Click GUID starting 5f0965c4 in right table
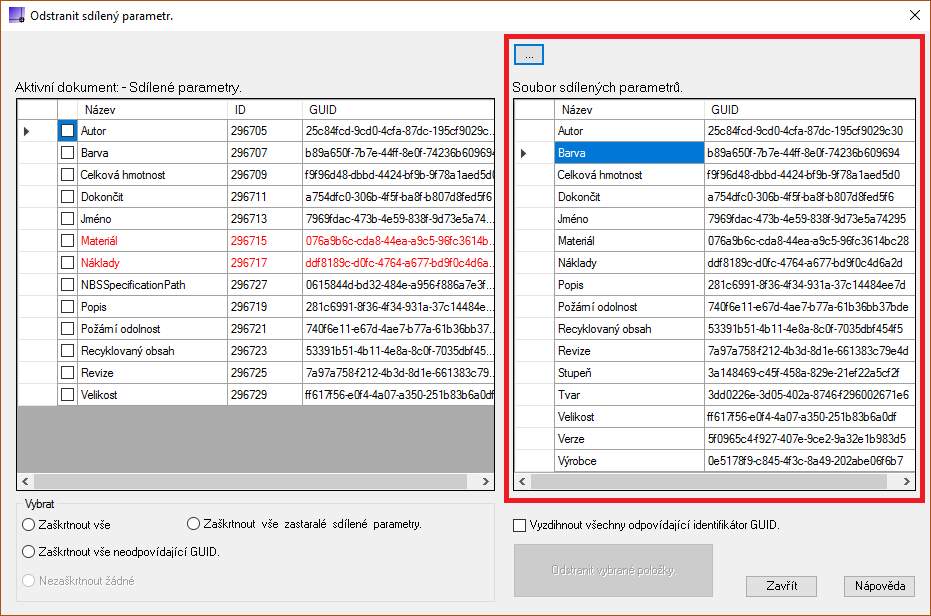The image size is (931, 616). click(809, 438)
